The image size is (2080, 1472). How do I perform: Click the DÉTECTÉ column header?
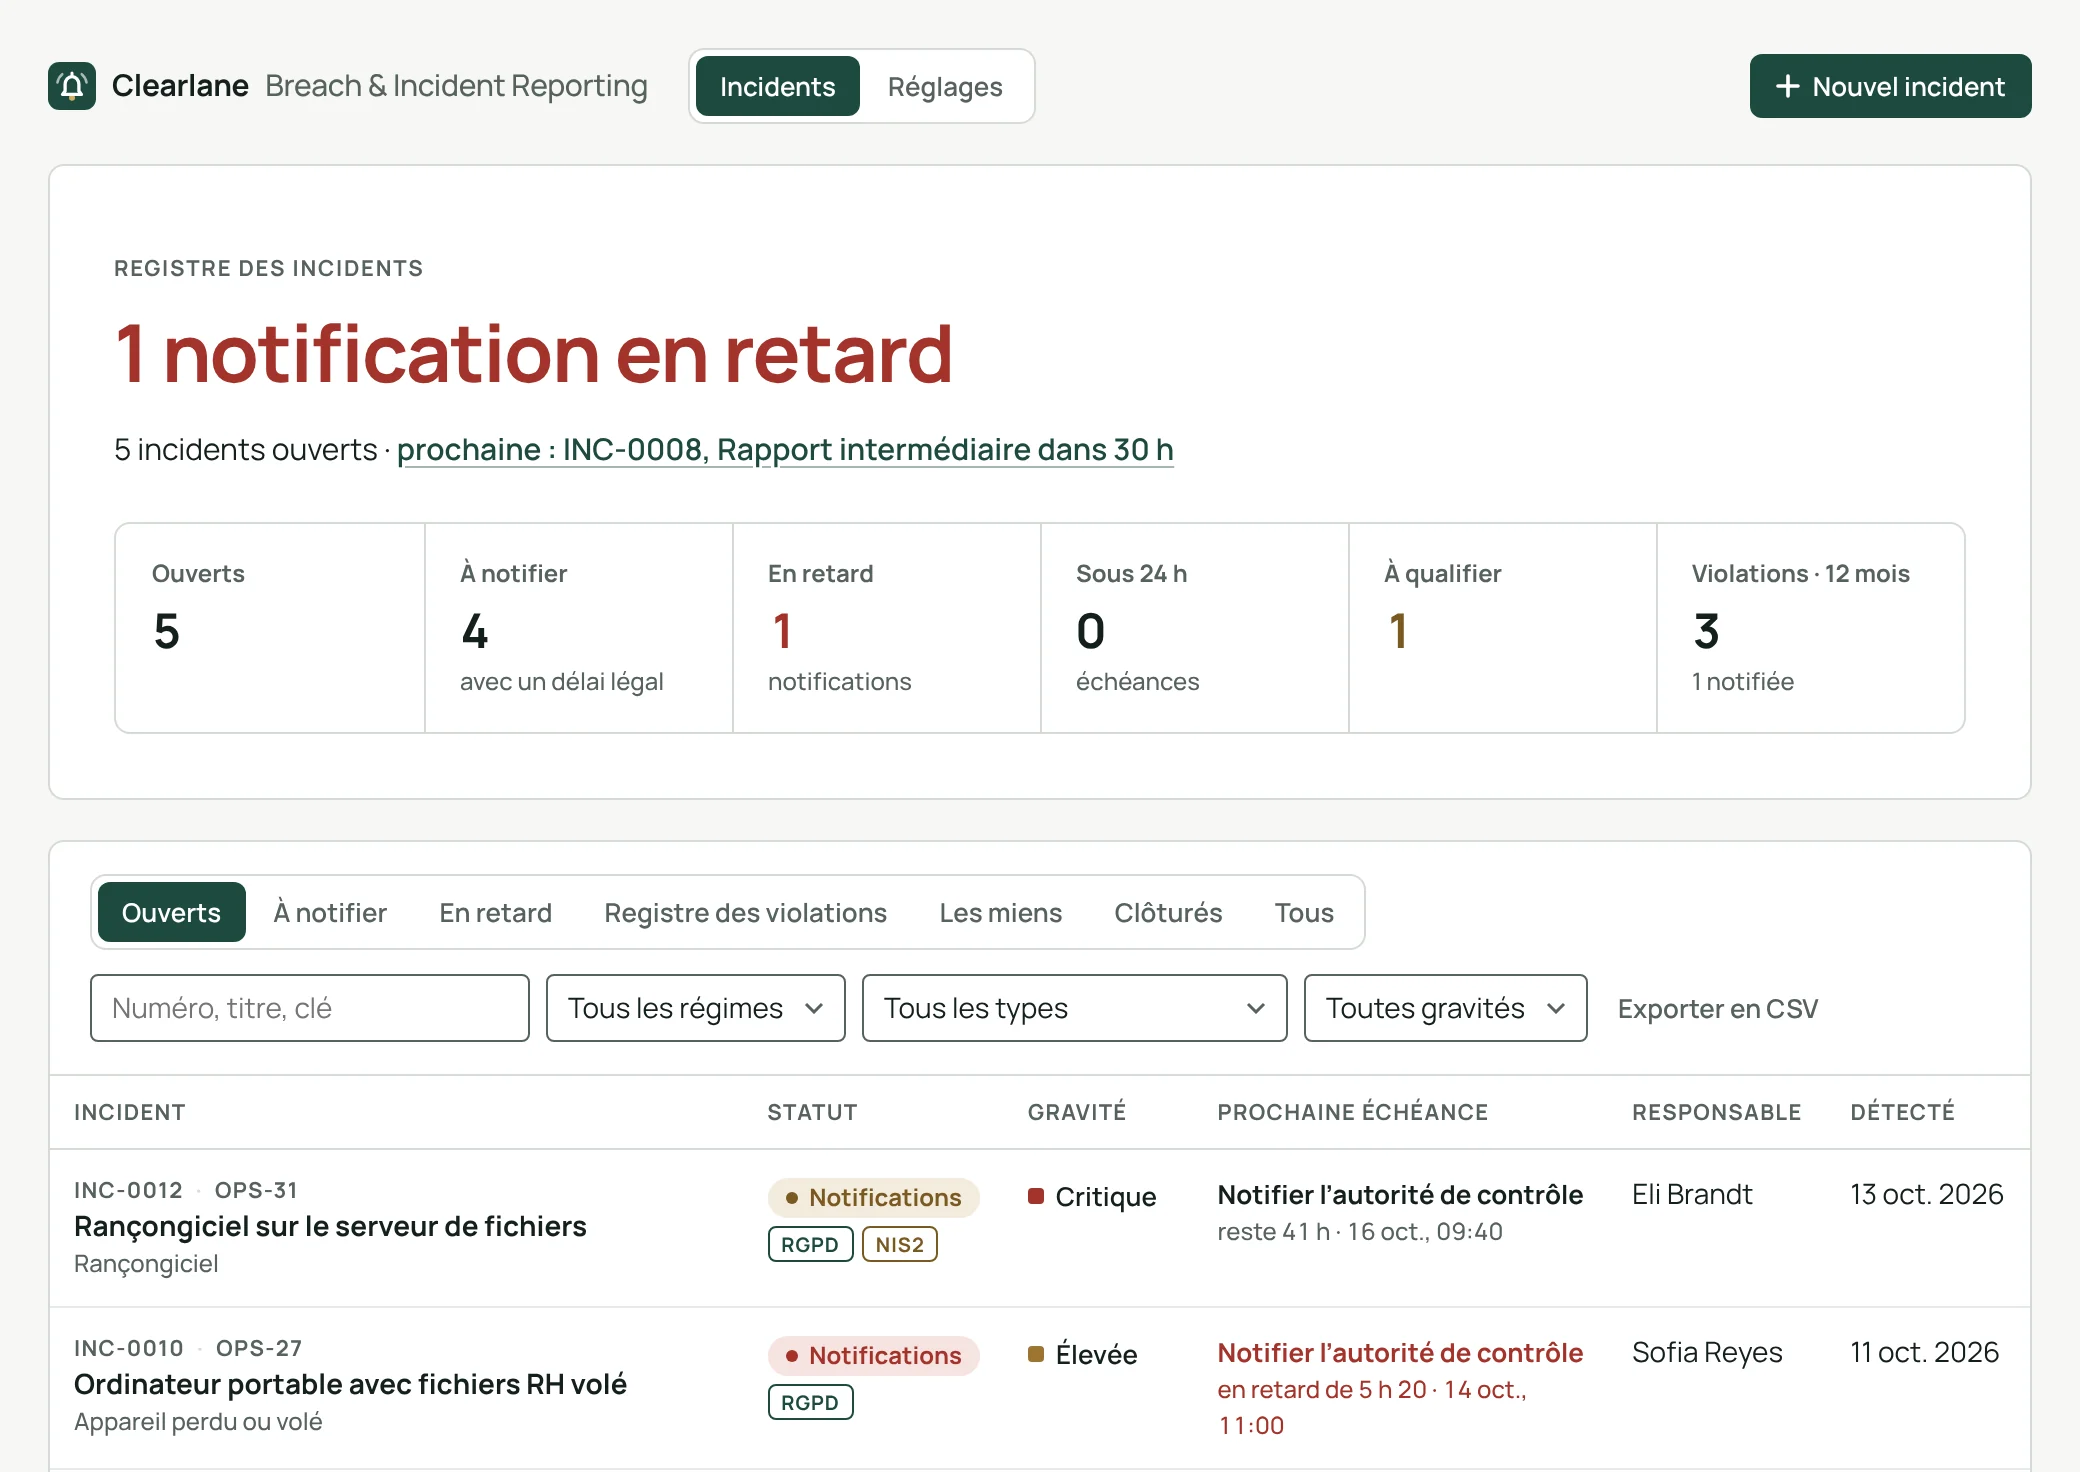1902,1112
